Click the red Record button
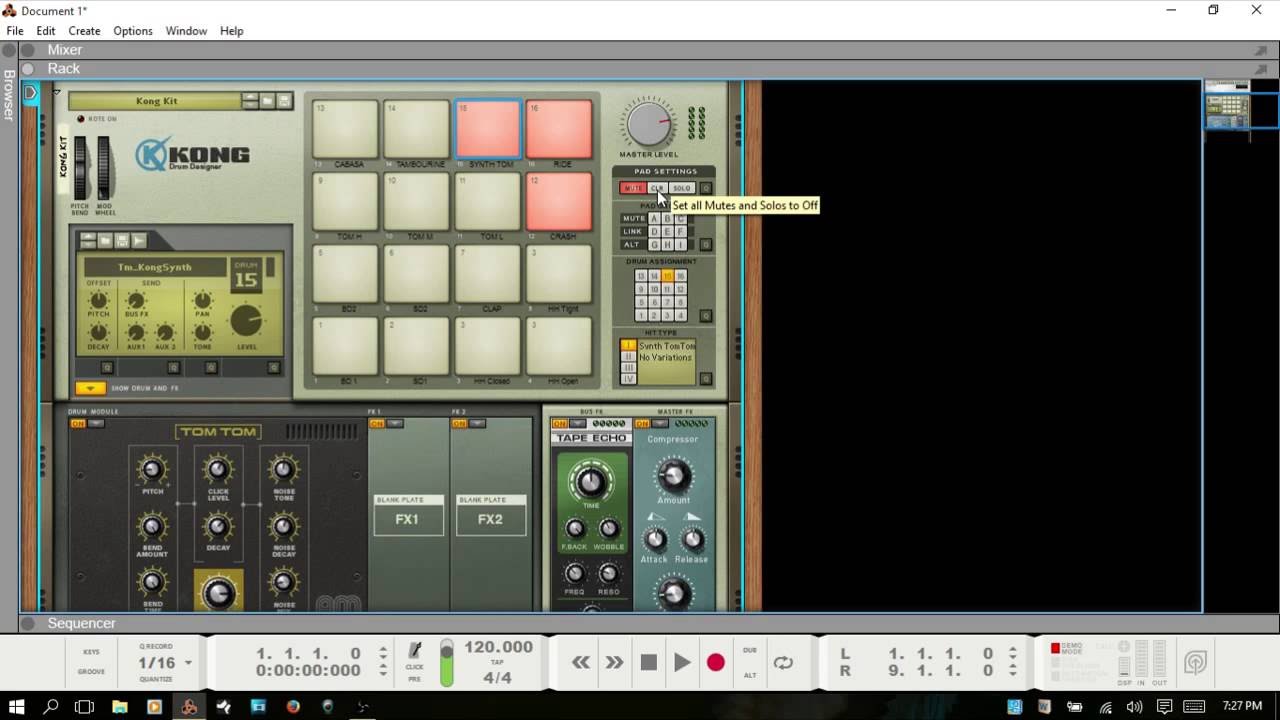Viewport: 1280px width, 720px height. tap(715, 662)
